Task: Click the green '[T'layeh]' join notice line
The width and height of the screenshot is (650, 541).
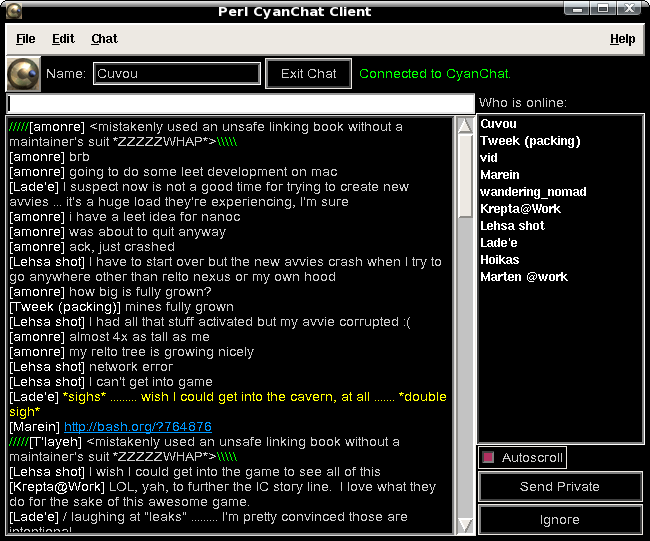Action: point(204,449)
